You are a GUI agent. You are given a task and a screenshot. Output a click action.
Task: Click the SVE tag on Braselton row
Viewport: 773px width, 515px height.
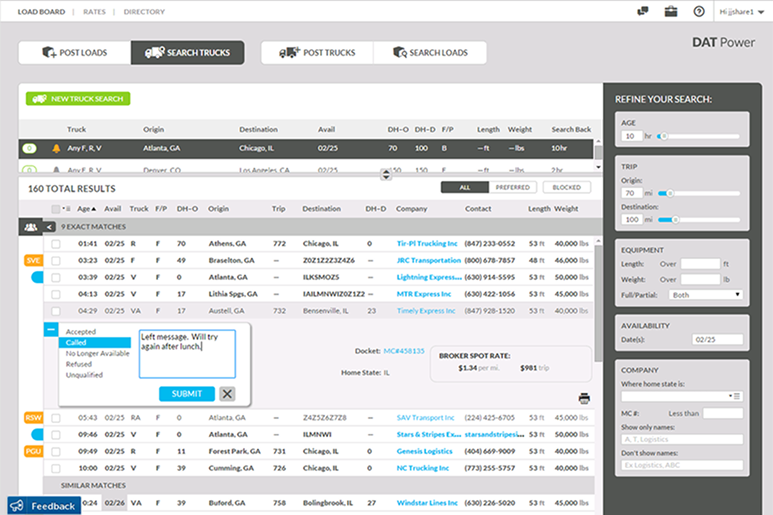pos(34,260)
